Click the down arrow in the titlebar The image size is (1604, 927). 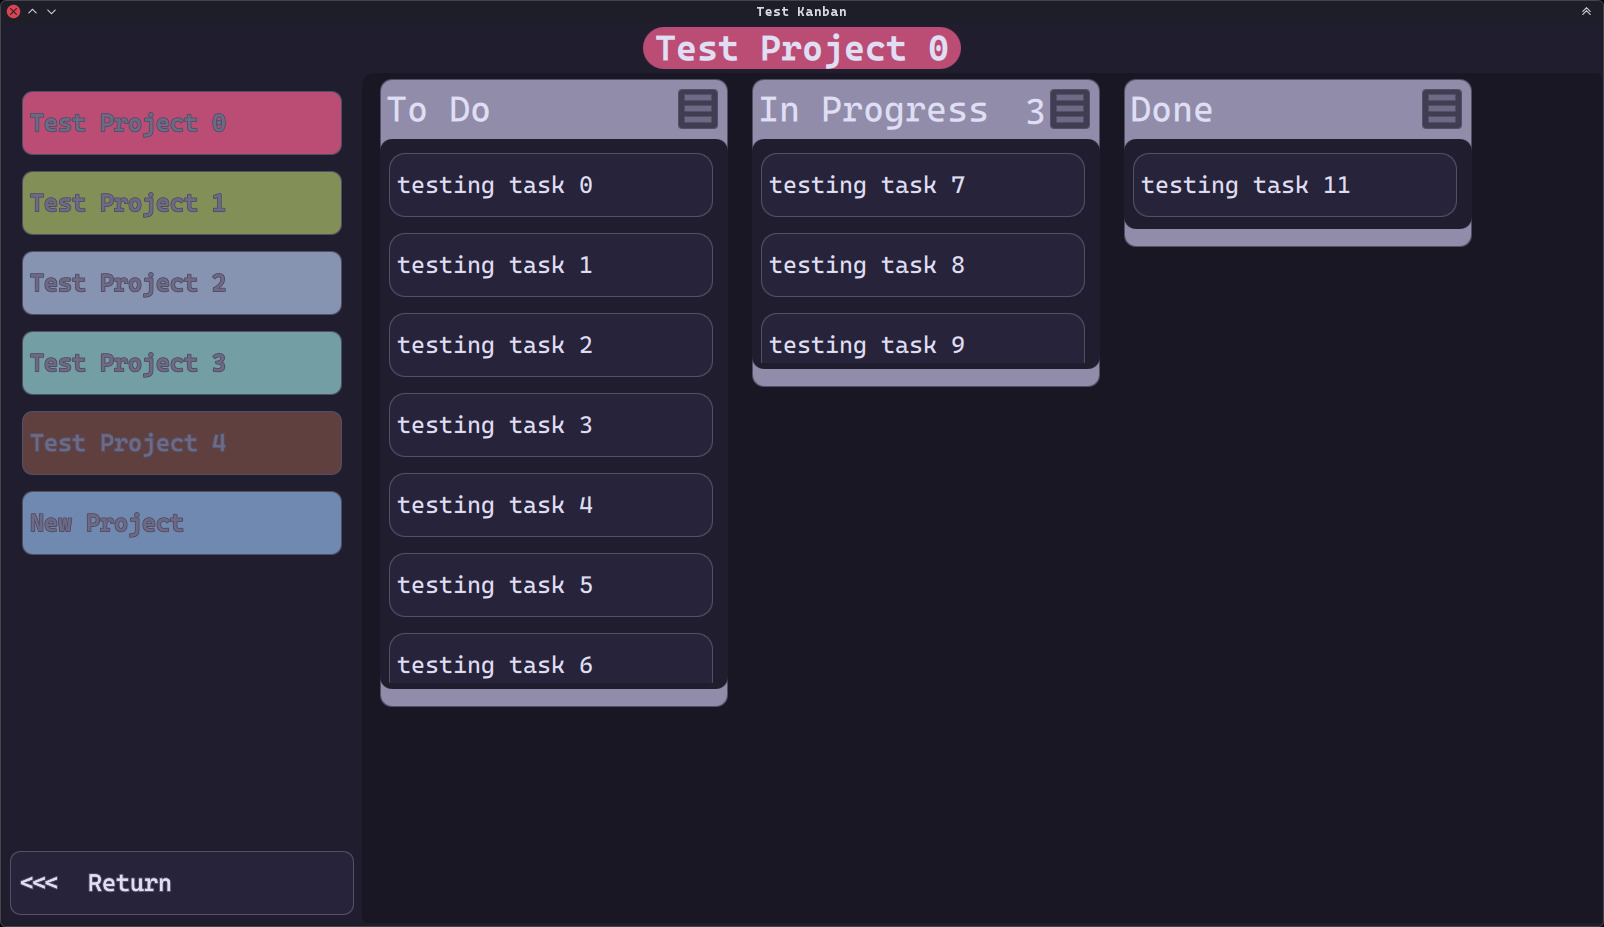49,11
